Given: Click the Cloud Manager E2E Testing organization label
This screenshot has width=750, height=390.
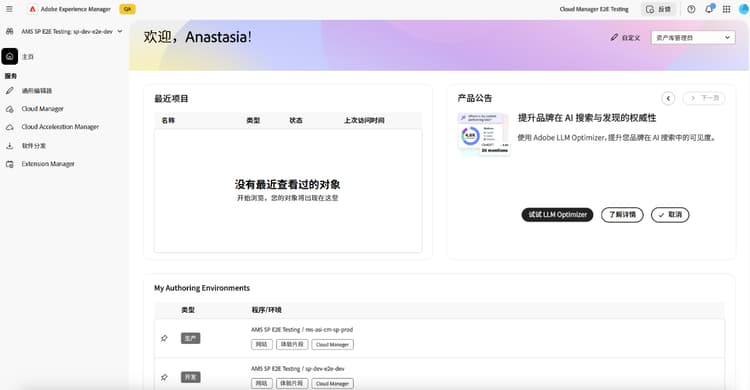Looking at the screenshot, I should 594,9.
